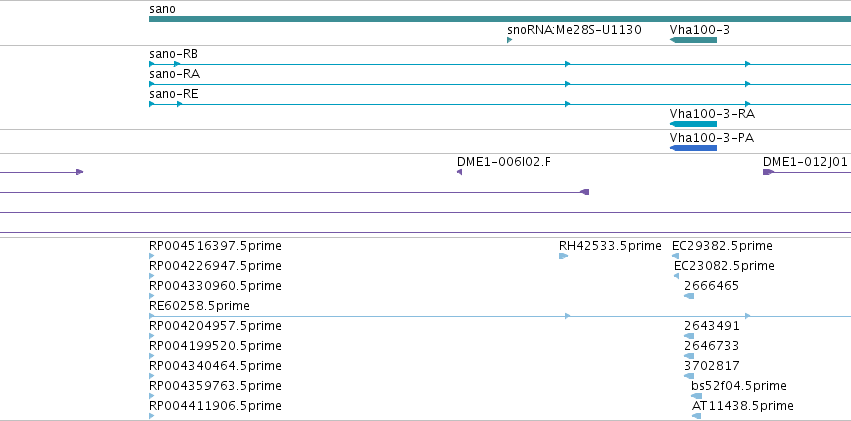851x421 pixels.
Task: Select the RP004411906.5prime arrow marker
Action: coord(151,417)
